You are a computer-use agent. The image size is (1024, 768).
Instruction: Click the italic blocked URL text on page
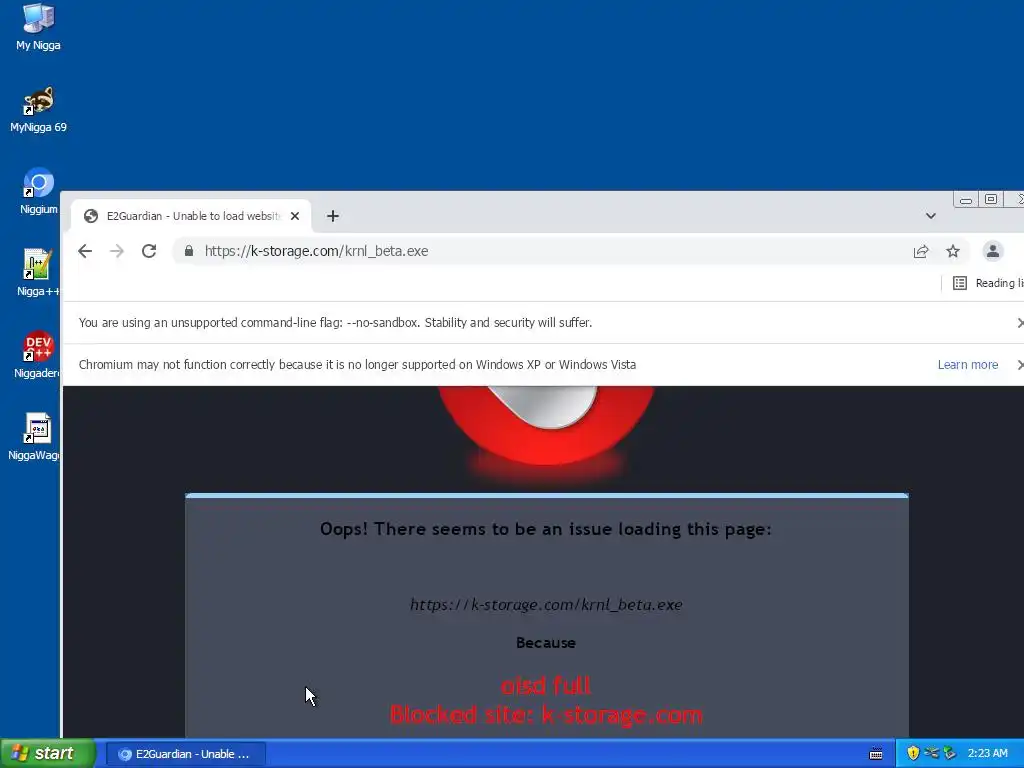coord(546,605)
